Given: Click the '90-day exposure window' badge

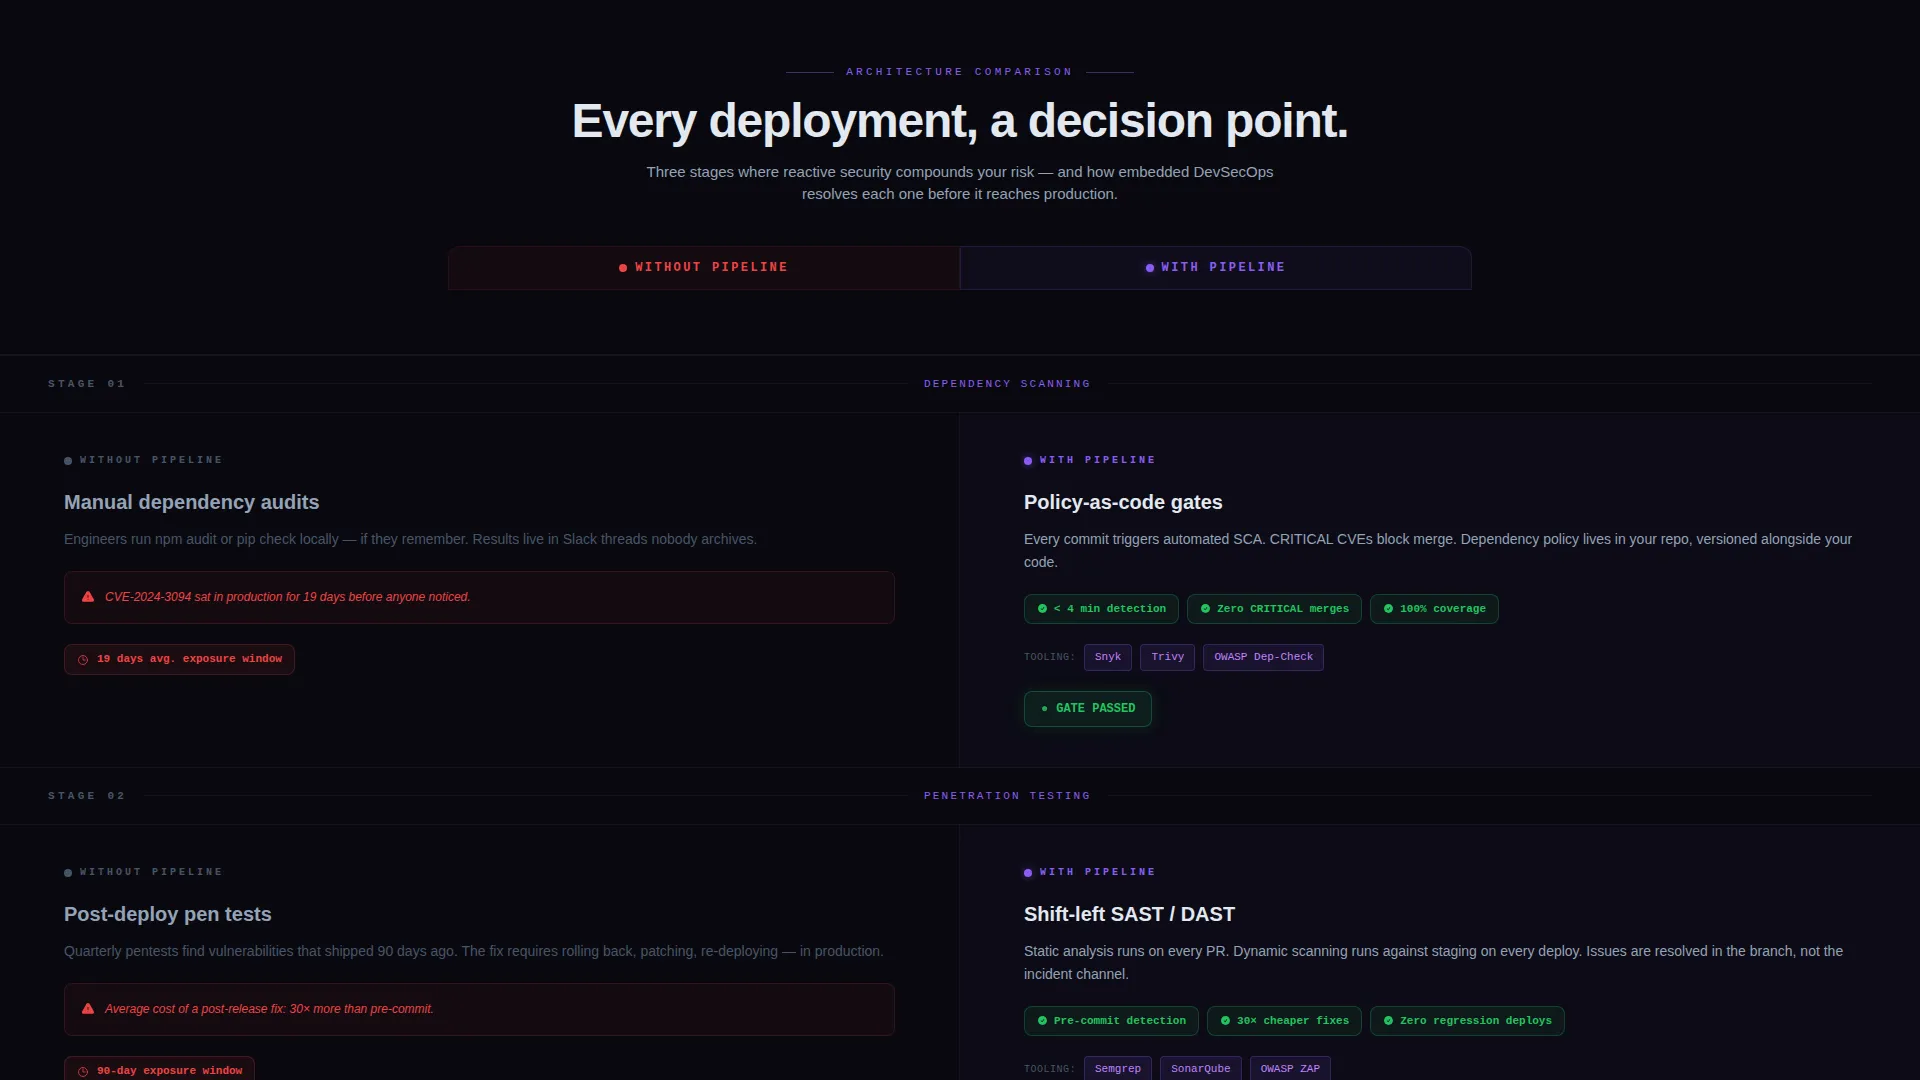Looking at the screenshot, I should coord(159,1069).
